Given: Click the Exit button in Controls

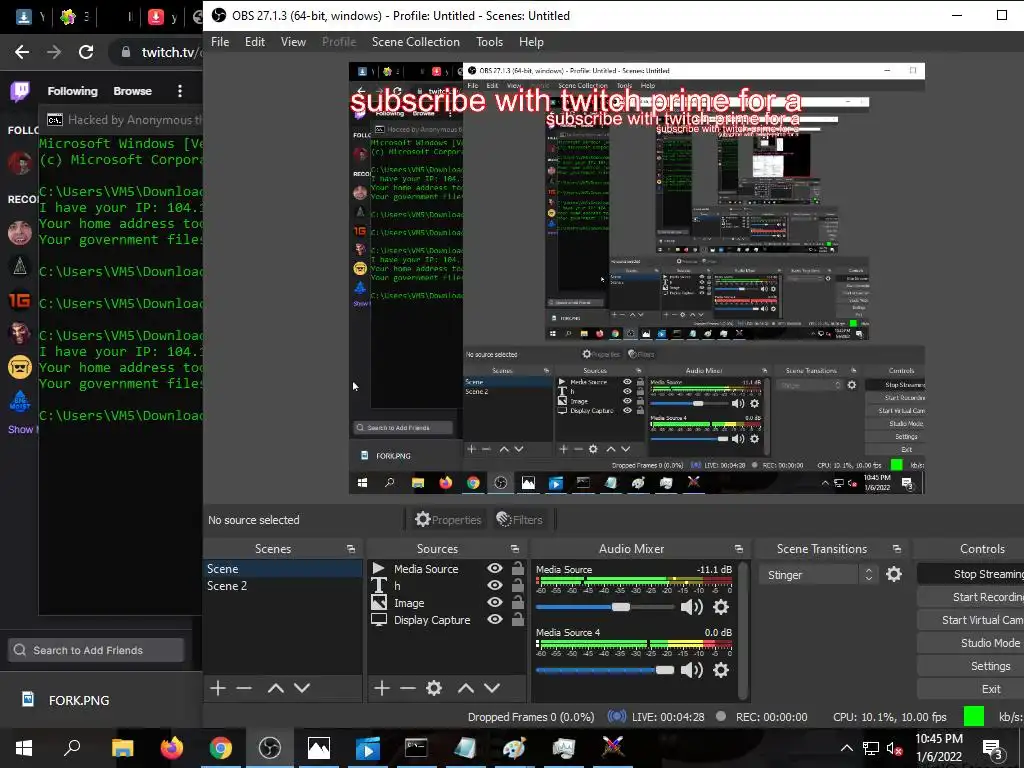Looking at the screenshot, I should (970, 689).
